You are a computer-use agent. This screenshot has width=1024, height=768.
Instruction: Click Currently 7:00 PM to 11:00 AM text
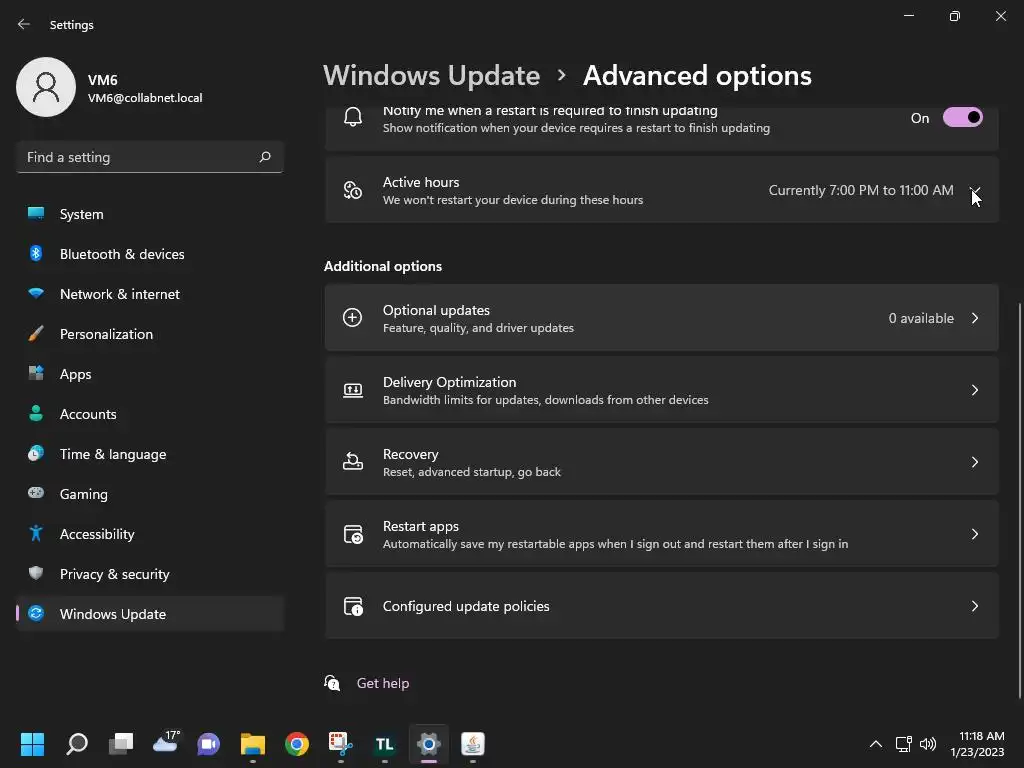click(861, 190)
